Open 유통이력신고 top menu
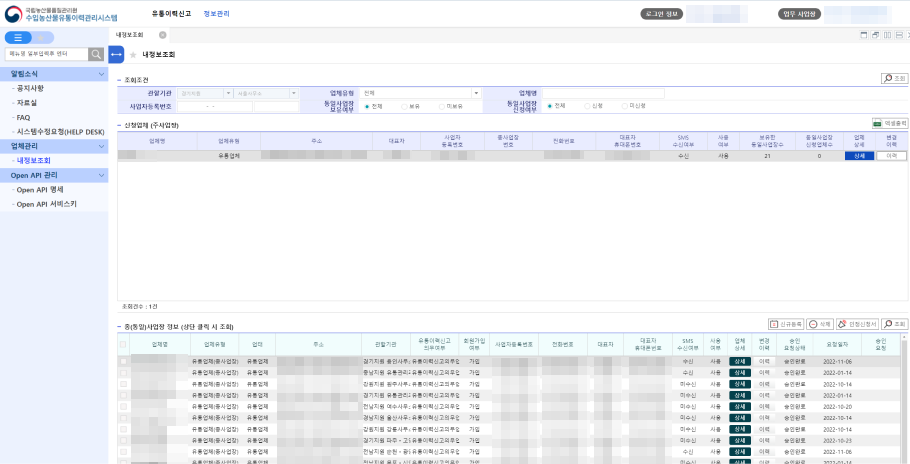The image size is (910, 464). (171, 14)
